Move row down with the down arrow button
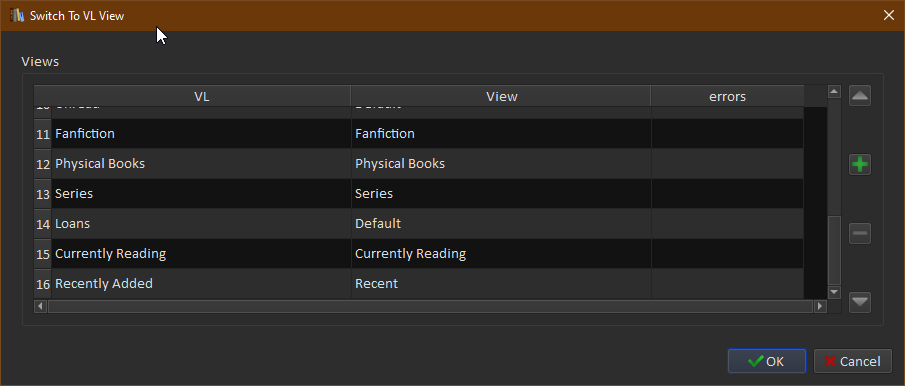The image size is (905, 386). [860, 302]
